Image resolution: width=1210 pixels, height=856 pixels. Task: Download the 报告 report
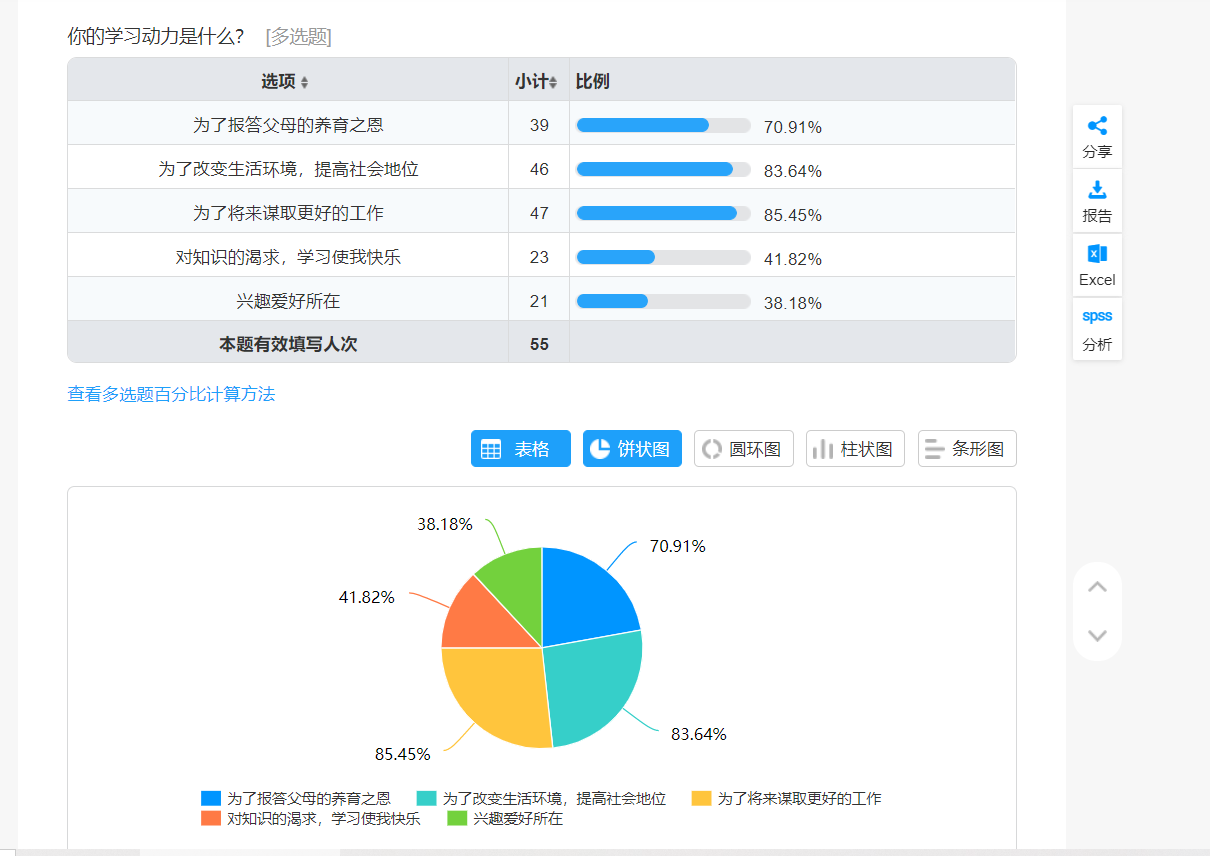tap(1097, 201)
